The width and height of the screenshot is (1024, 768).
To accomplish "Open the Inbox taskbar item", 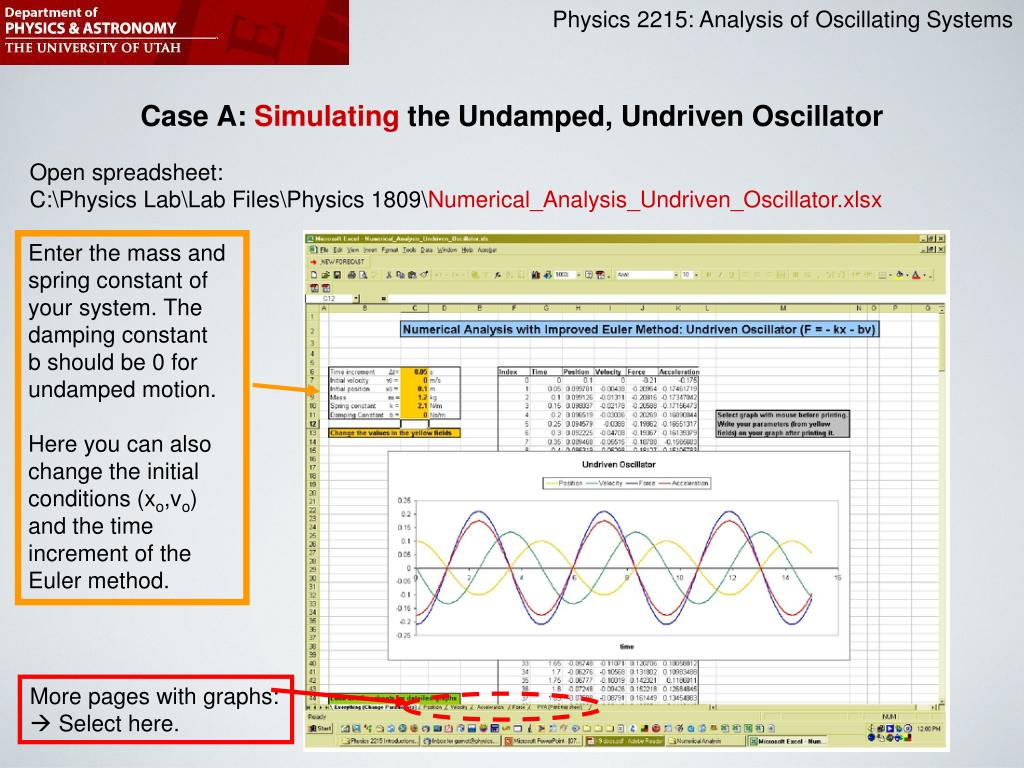I will (460, 741).
